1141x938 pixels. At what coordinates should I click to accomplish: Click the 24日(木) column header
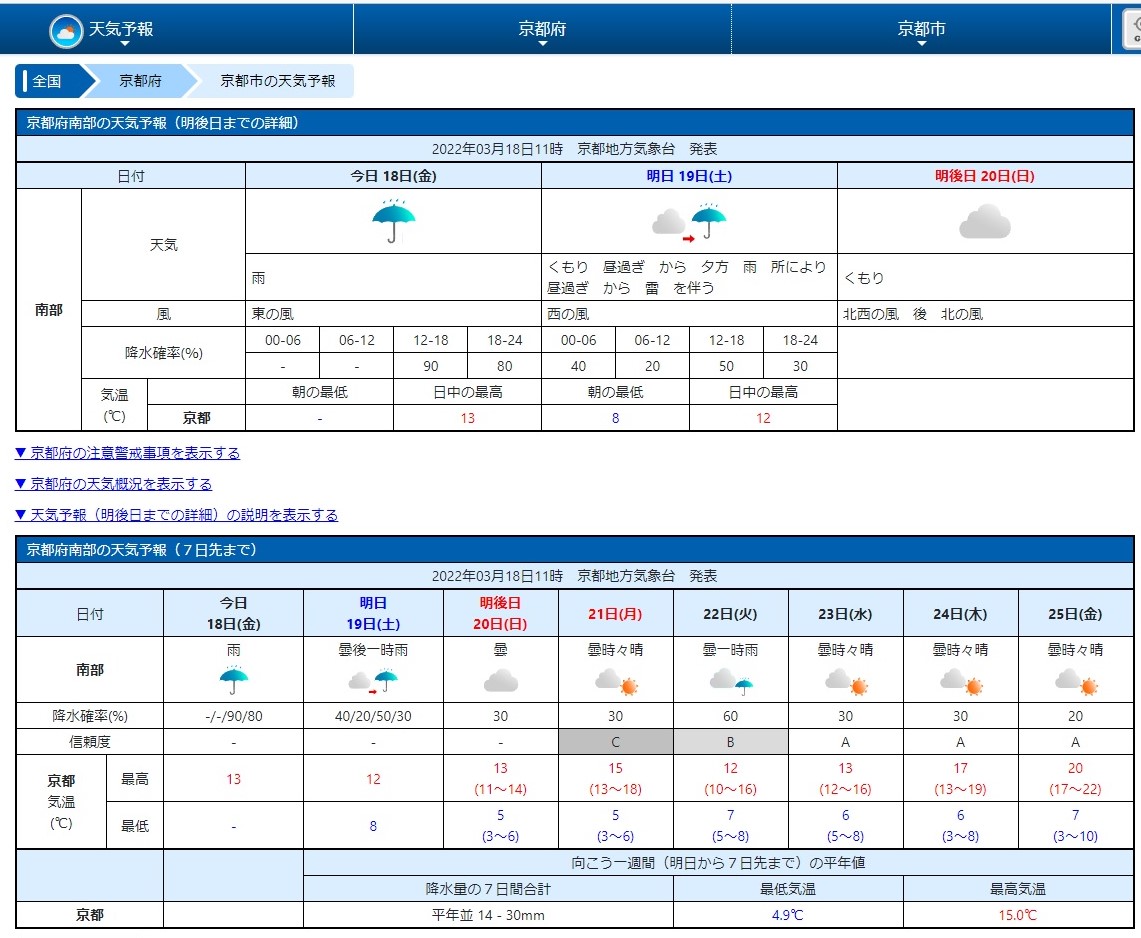pos(961,613)
